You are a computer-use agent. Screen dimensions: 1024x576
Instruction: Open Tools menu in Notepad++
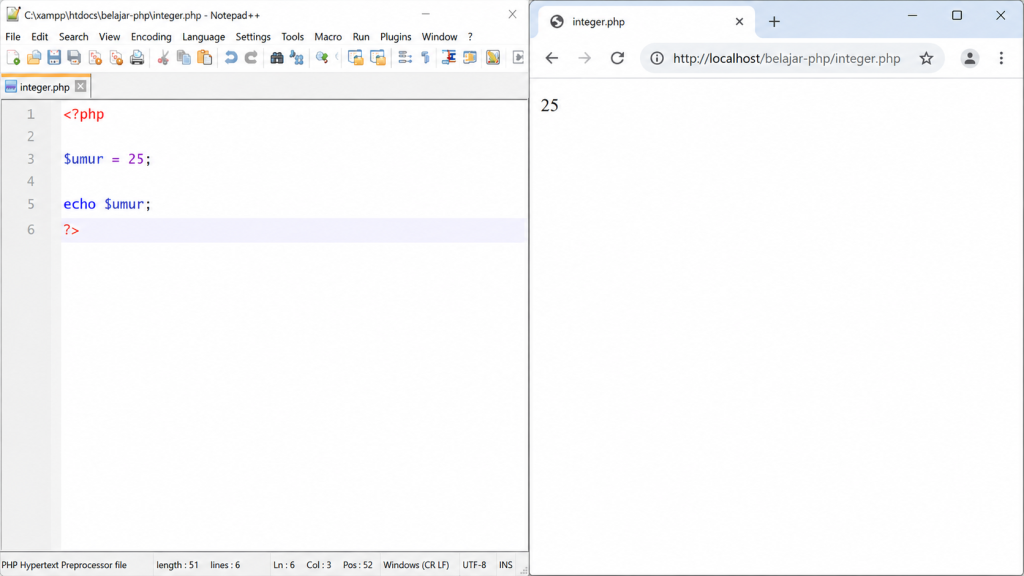click(293, 37)
